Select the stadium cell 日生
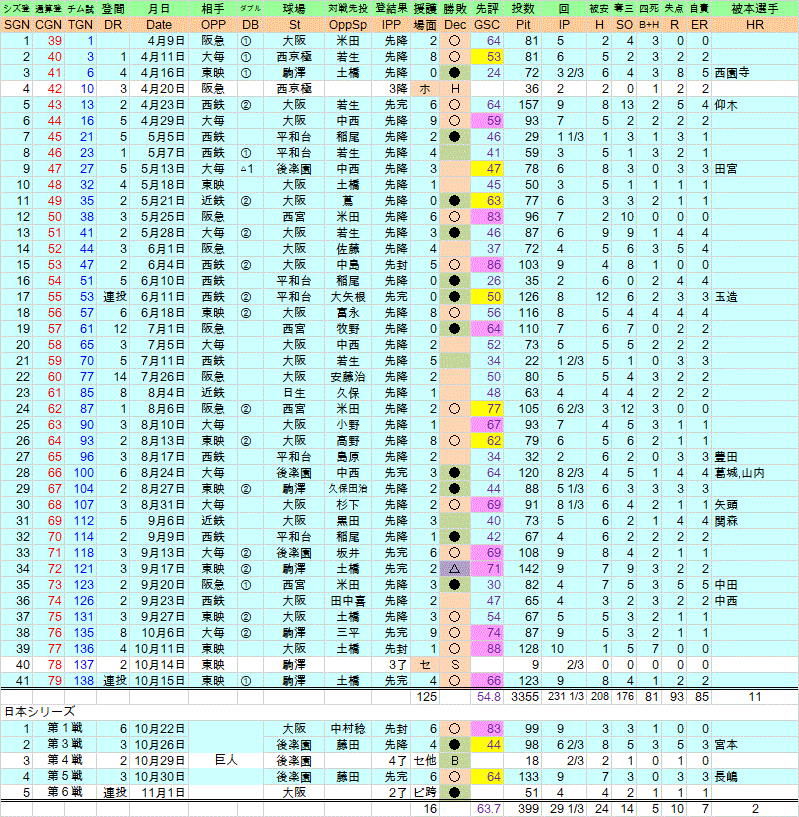Viewport: 799px width, 817px height. coord(294,392)
